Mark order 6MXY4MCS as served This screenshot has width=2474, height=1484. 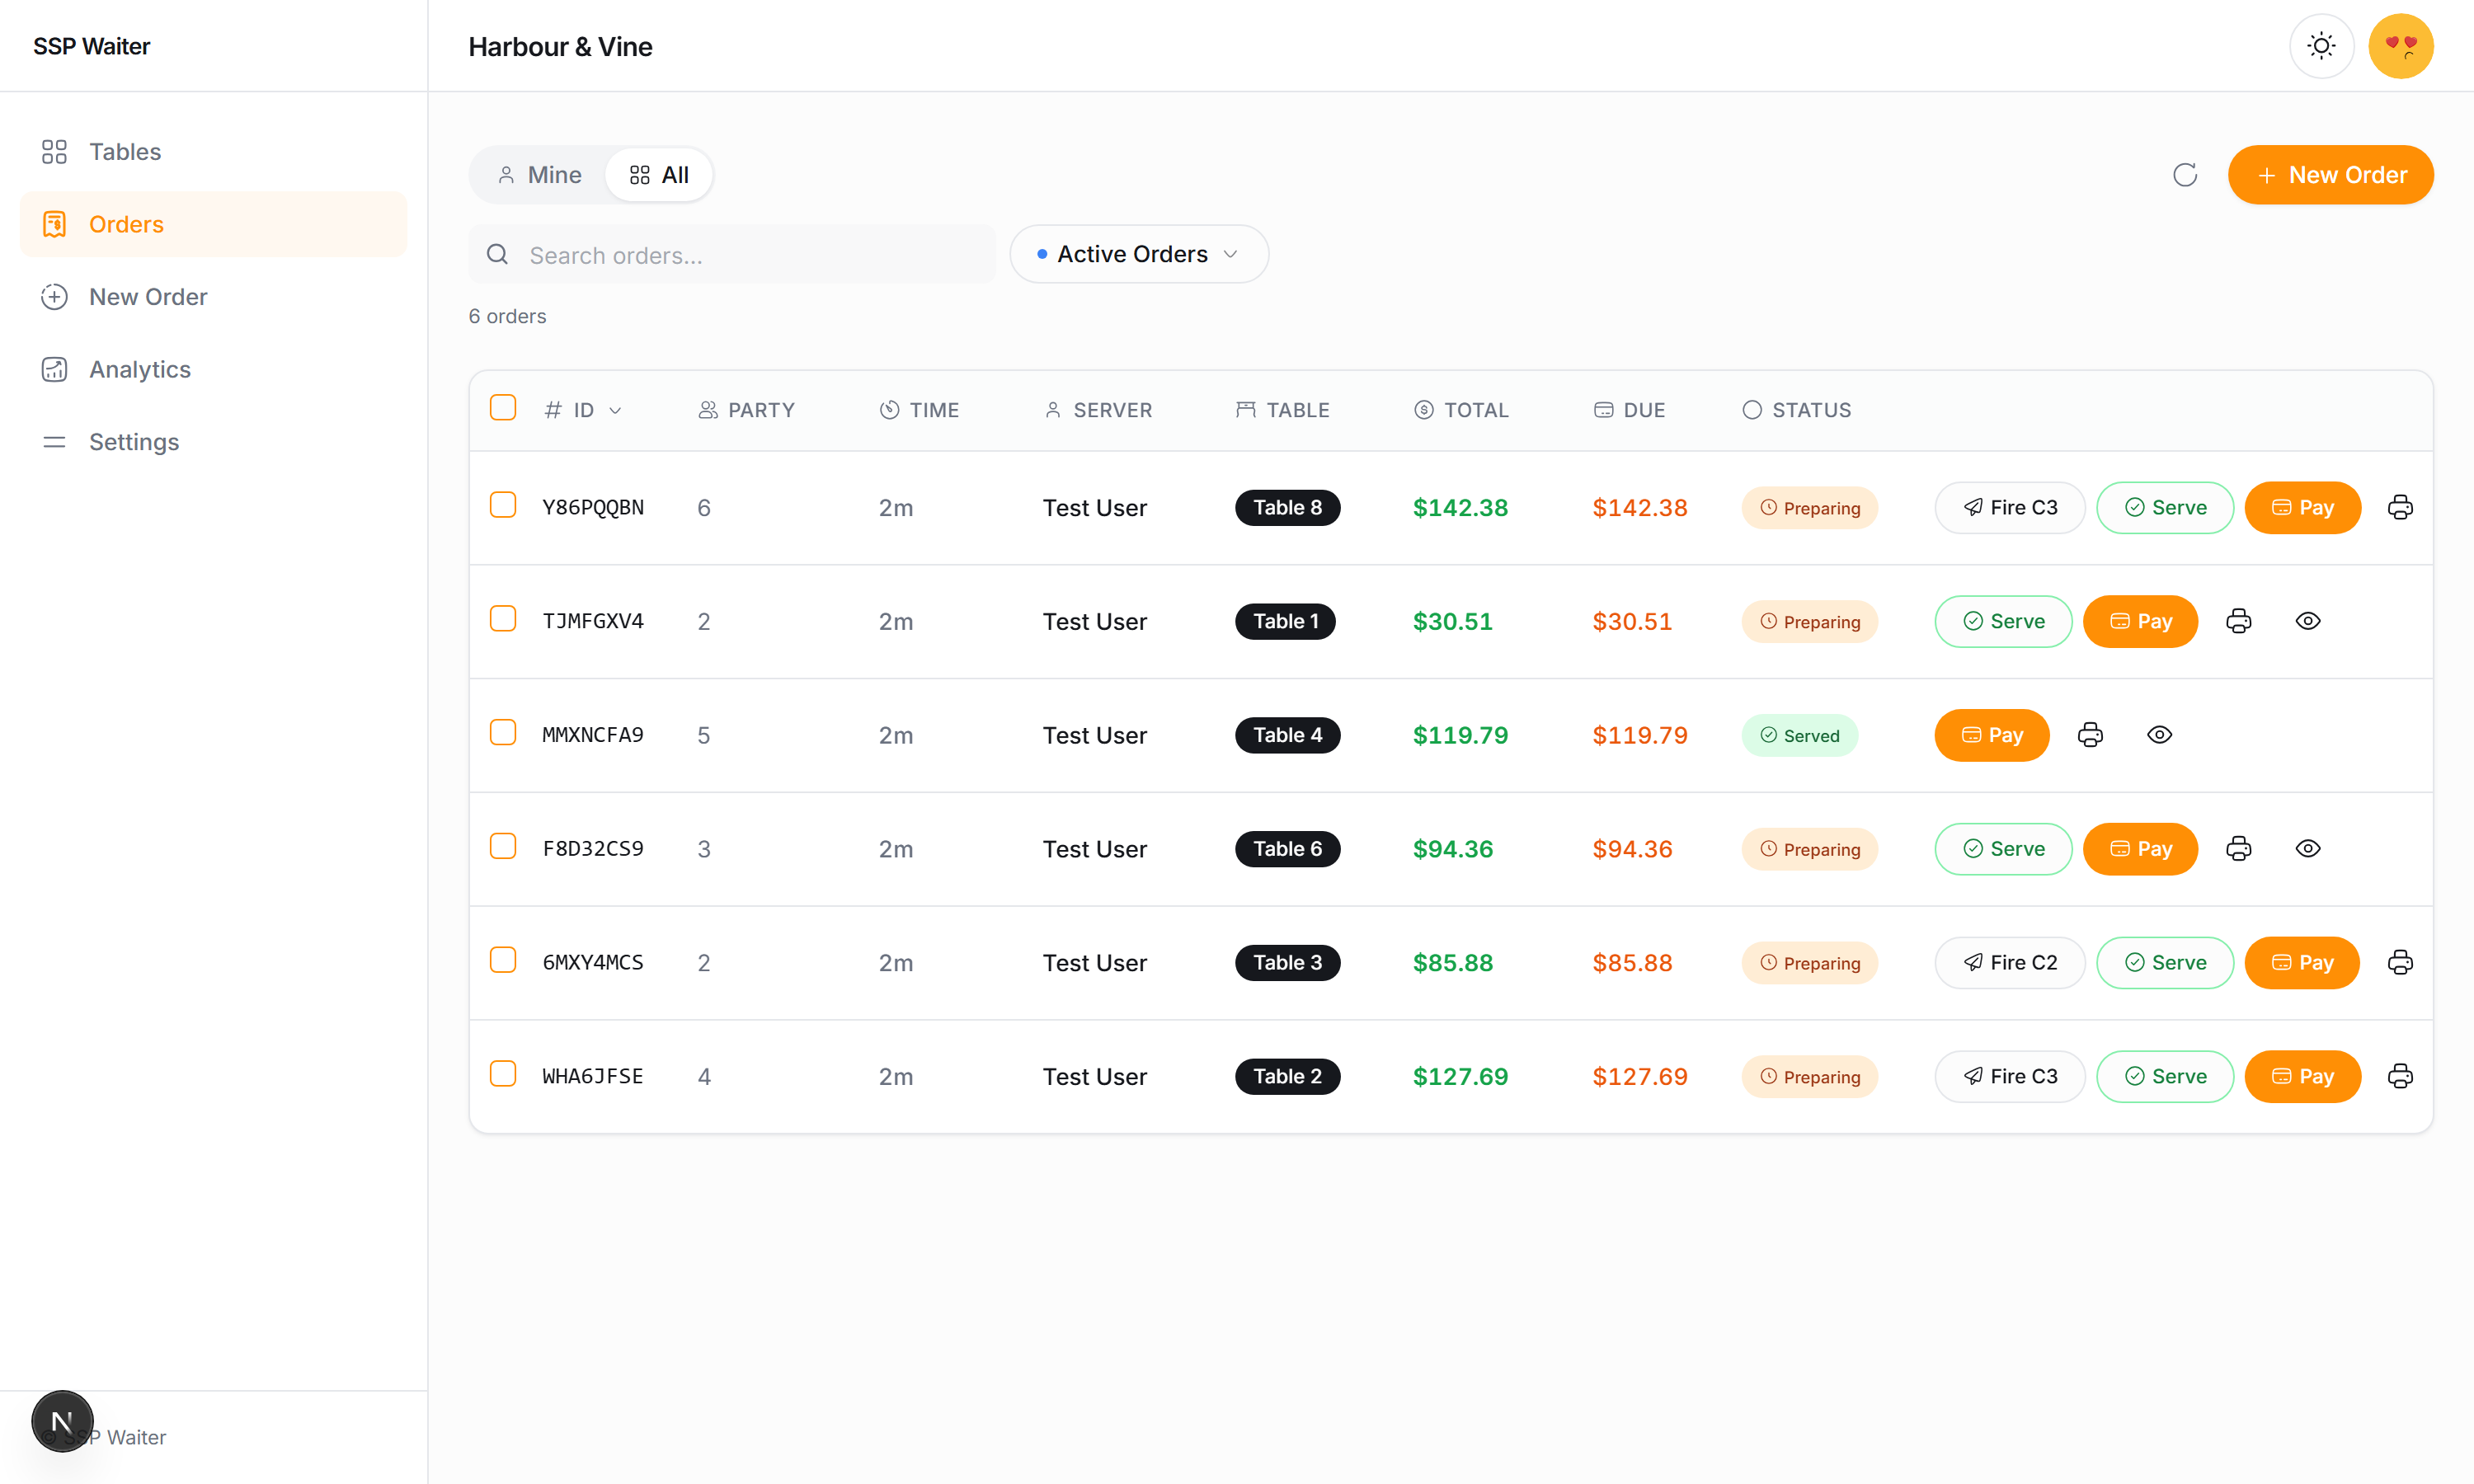pos(2164,962)
